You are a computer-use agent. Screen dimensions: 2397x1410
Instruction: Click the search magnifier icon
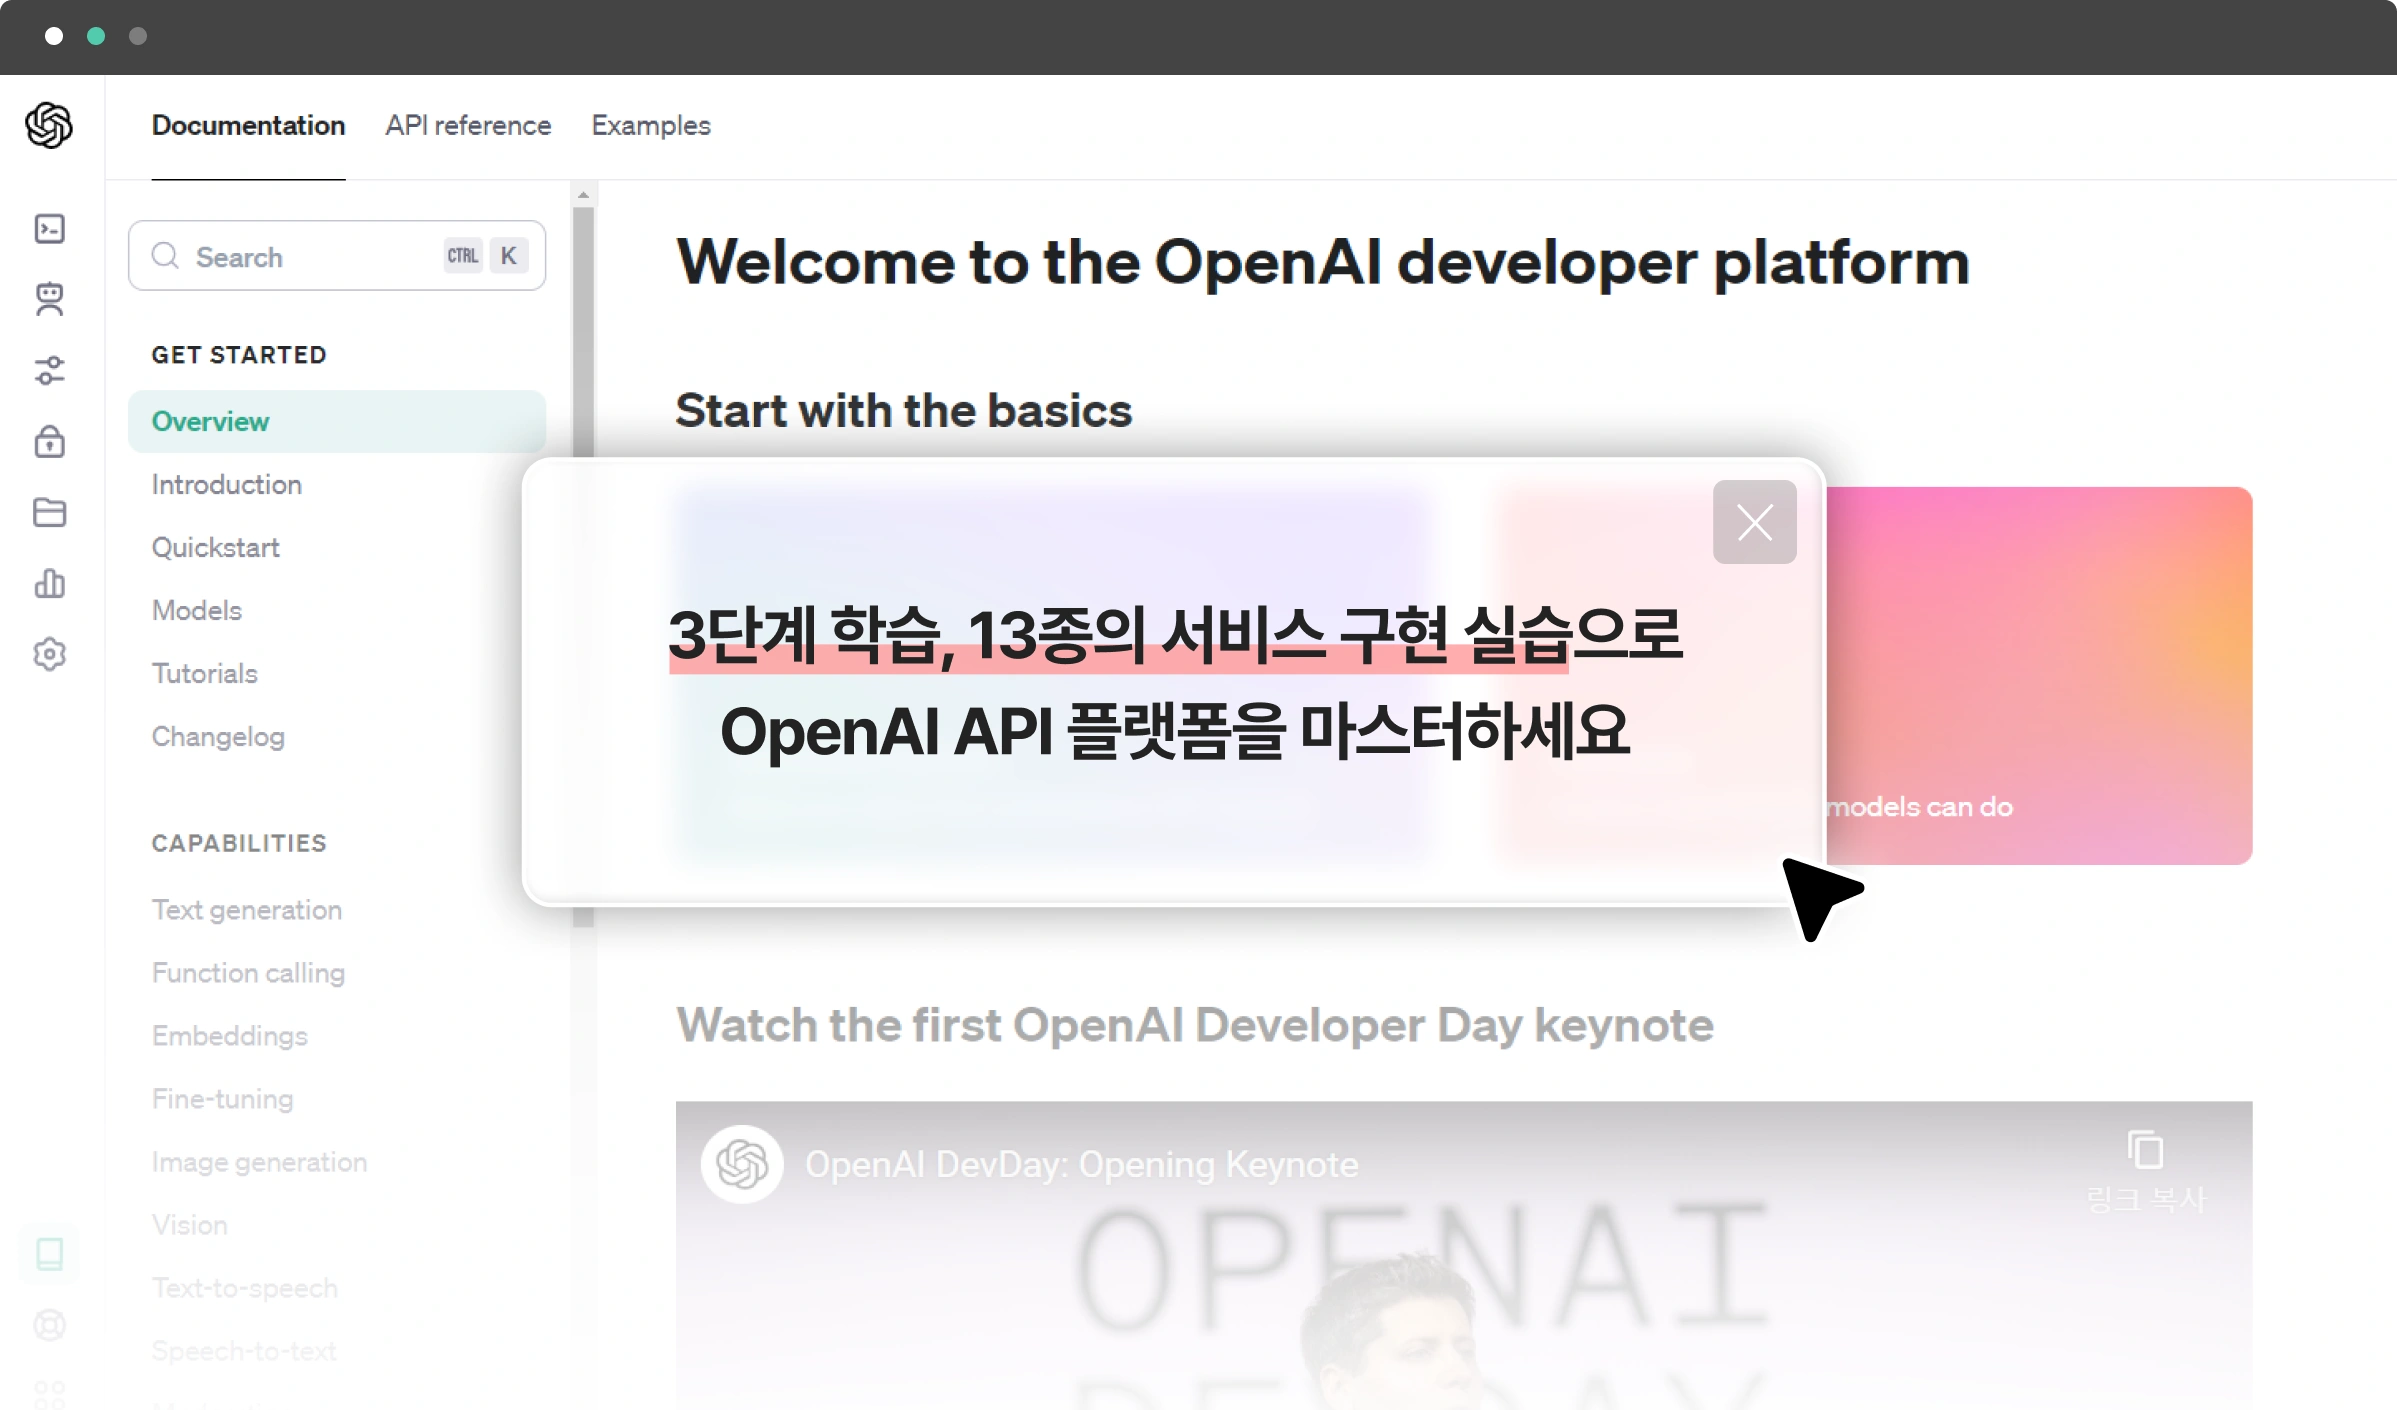(165, 256)
